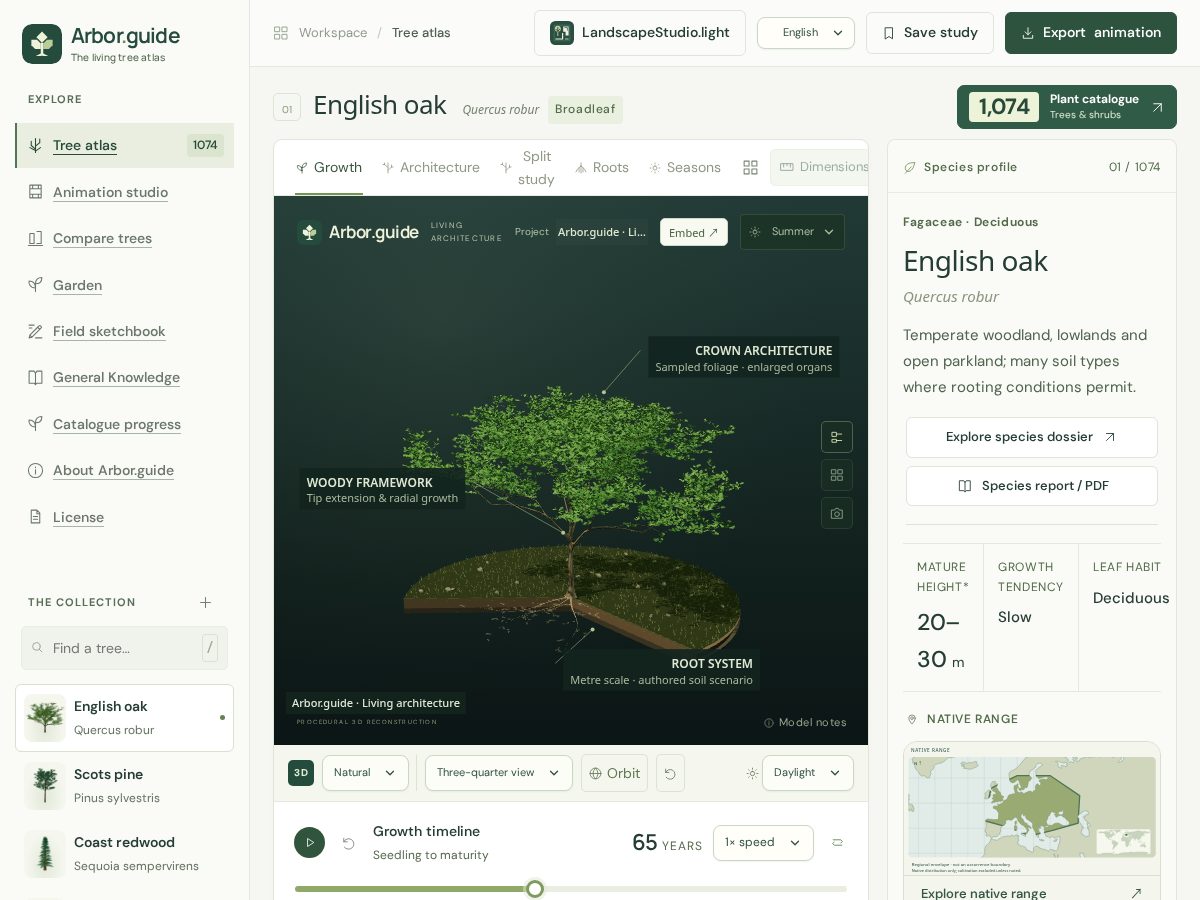1200x900 pixels.
Task: Open the License page
Action: pyautogui.click(x=78, y=517)
